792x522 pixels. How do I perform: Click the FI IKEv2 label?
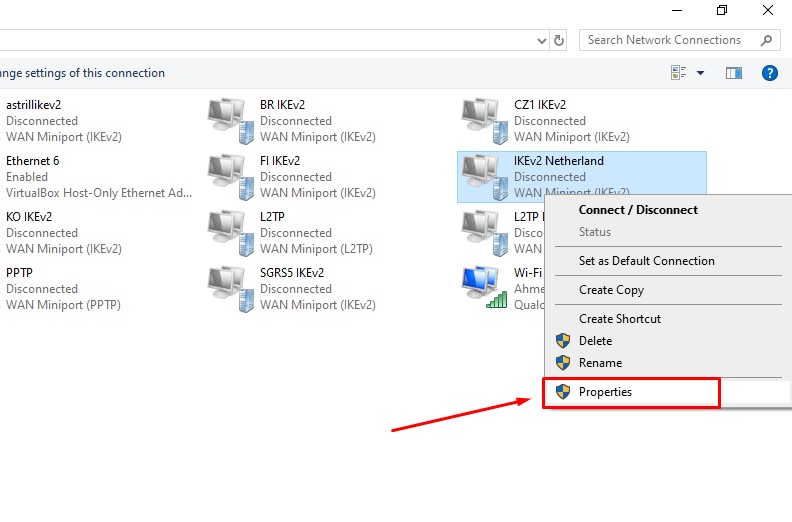tap(280, 161)
